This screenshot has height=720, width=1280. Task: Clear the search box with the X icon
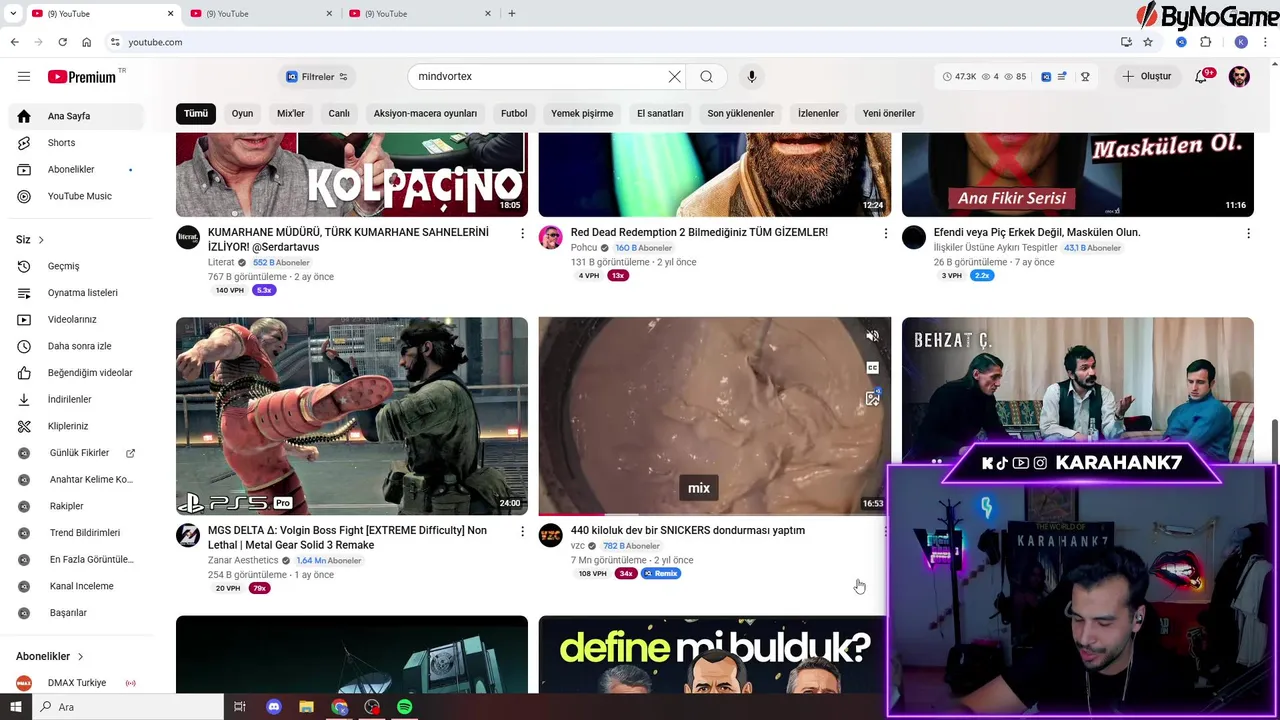click(675, 77)
